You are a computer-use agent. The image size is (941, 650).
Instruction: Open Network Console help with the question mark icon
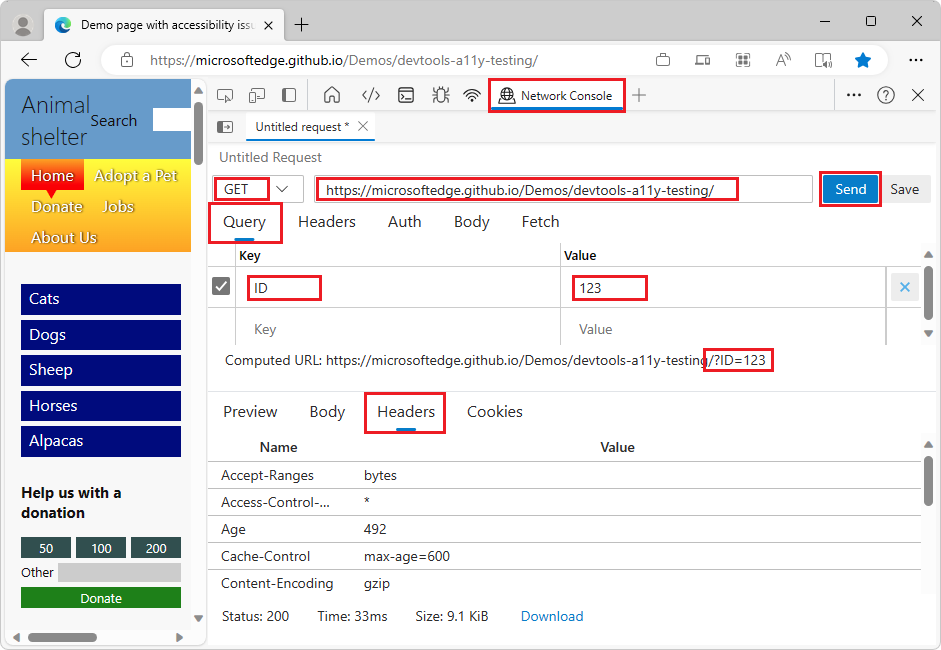[886, 94]
